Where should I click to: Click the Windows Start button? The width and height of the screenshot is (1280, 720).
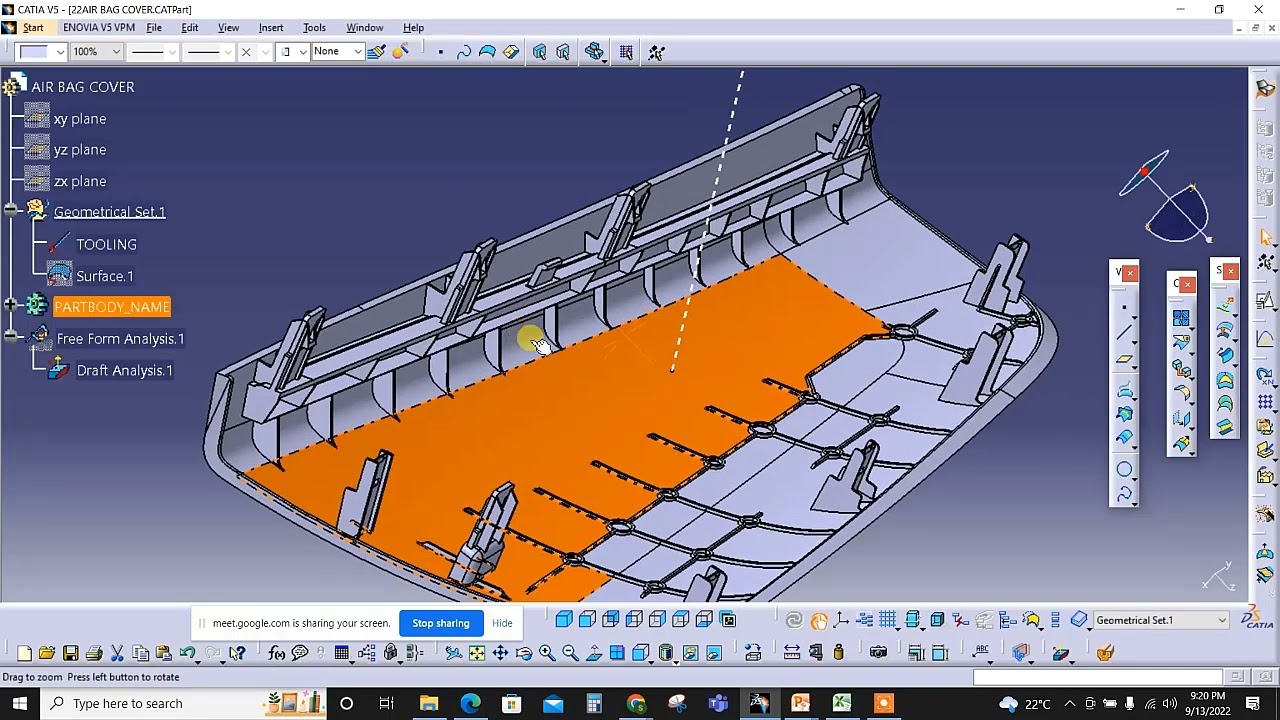tap(20, 703)
